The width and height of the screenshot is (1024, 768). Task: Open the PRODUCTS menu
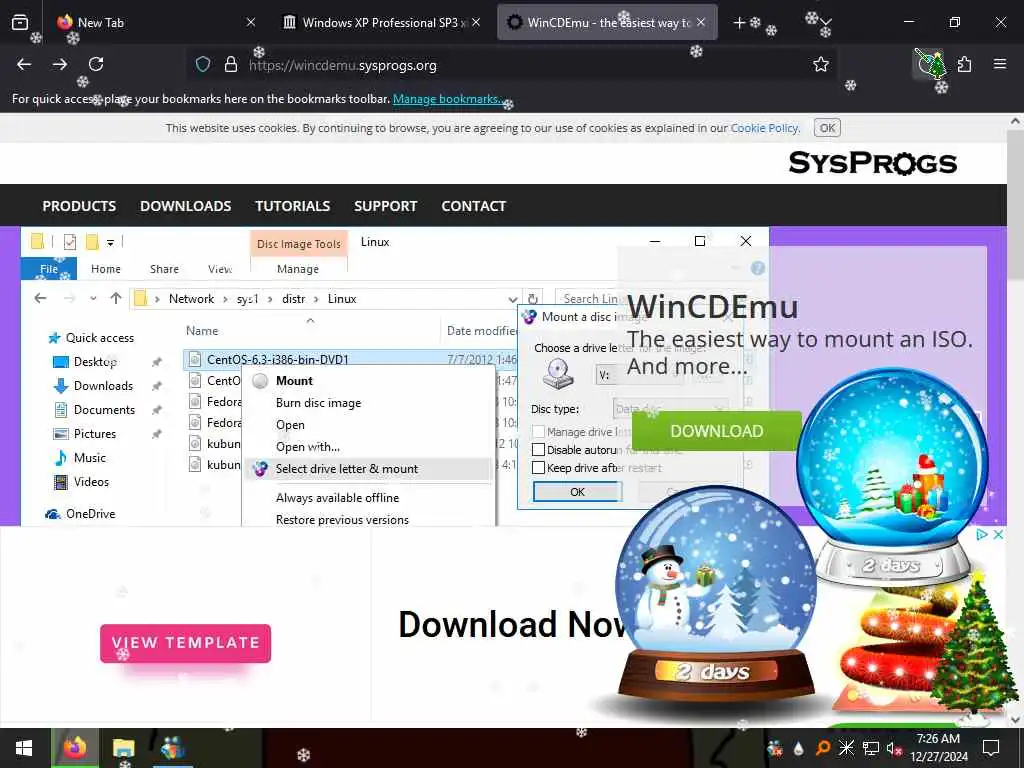[79, 206]
